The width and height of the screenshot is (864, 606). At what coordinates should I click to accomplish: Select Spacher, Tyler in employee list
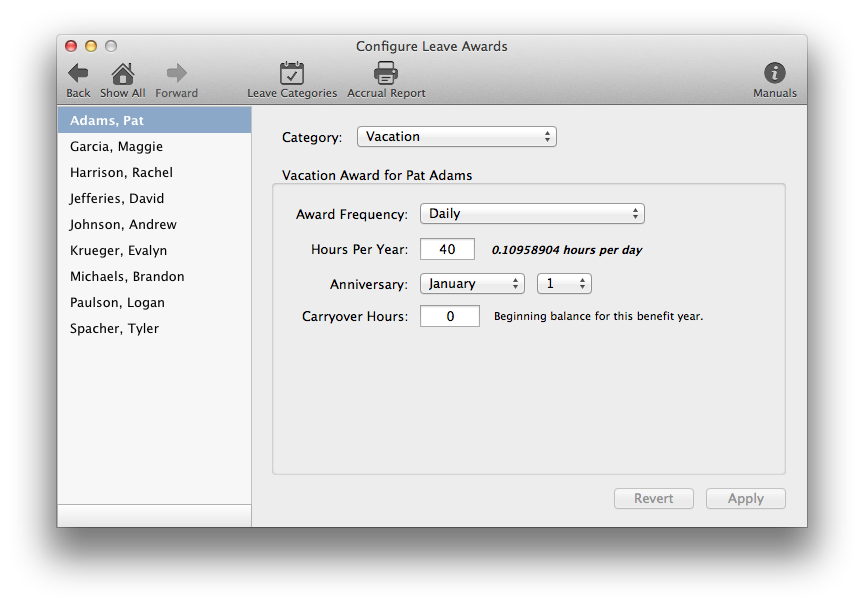(x=154, y=328)
